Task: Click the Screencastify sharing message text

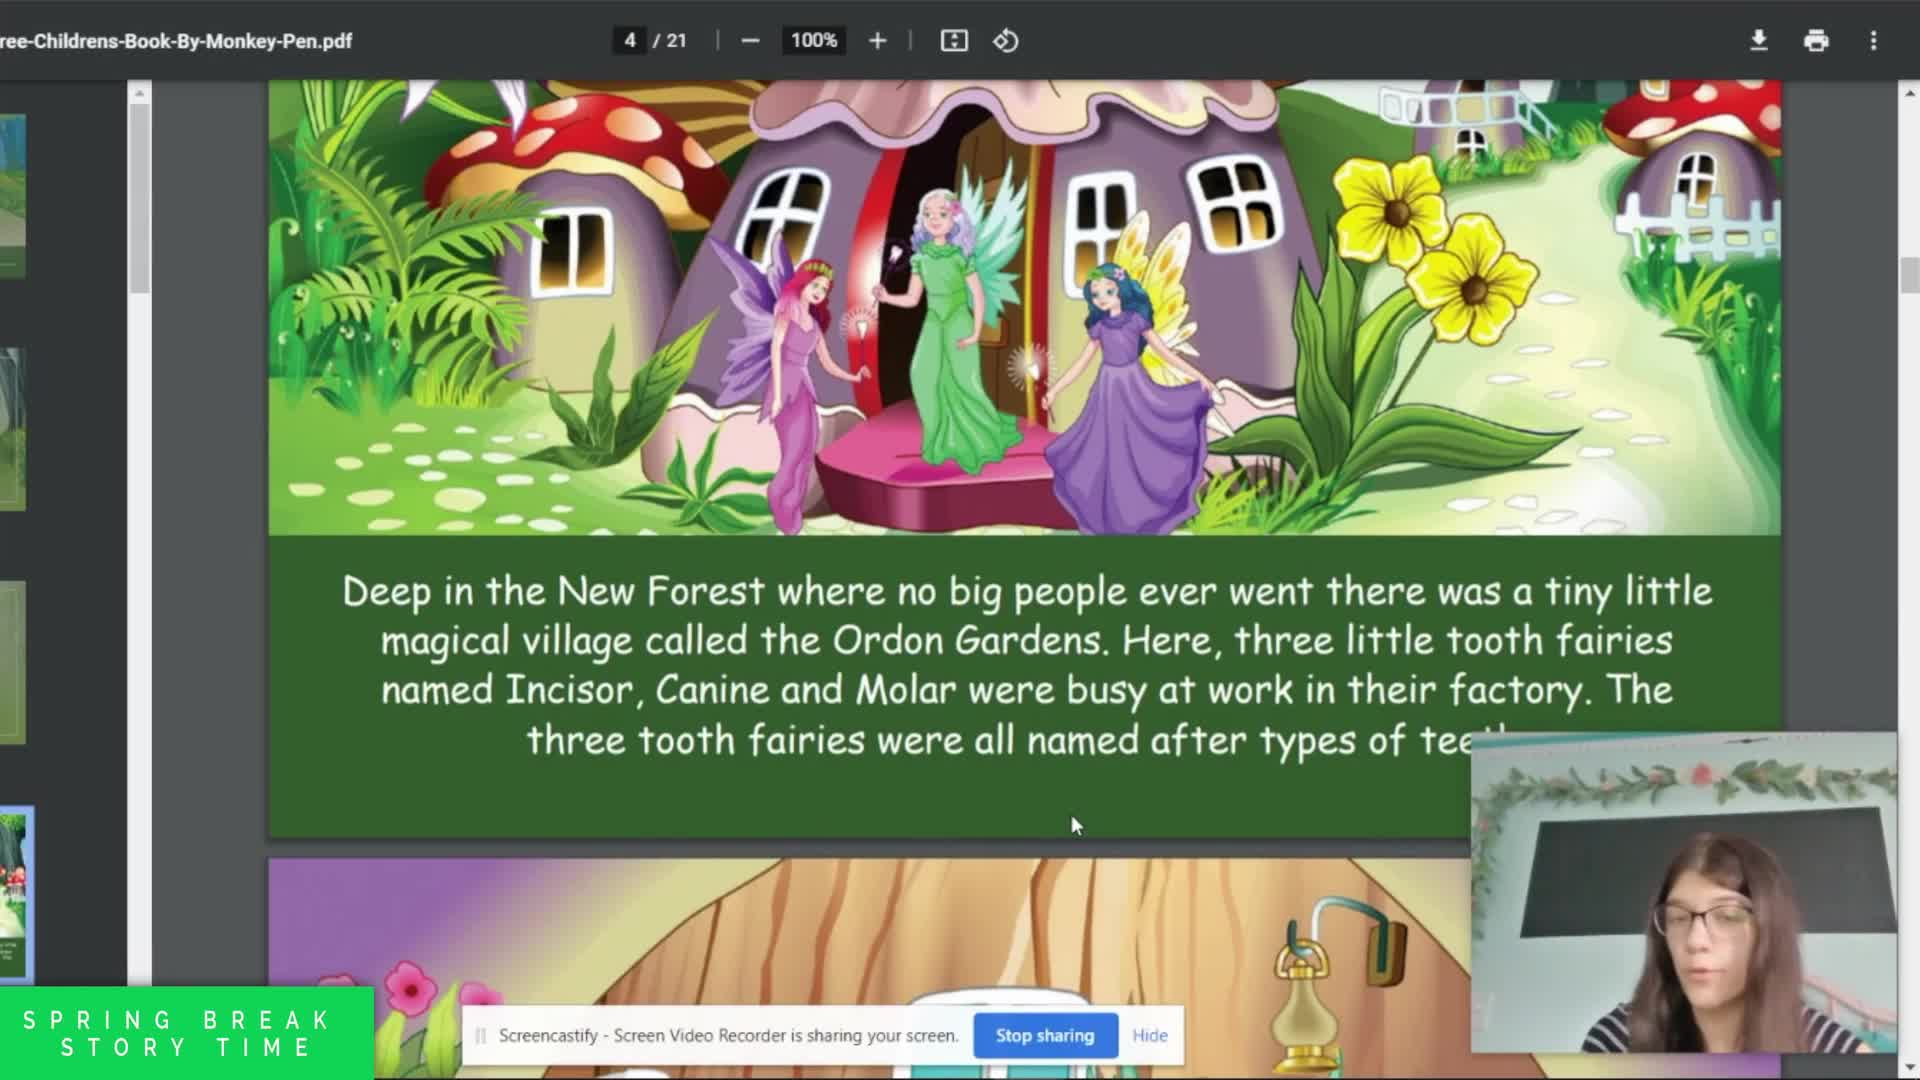Action: coord(728,1036)
